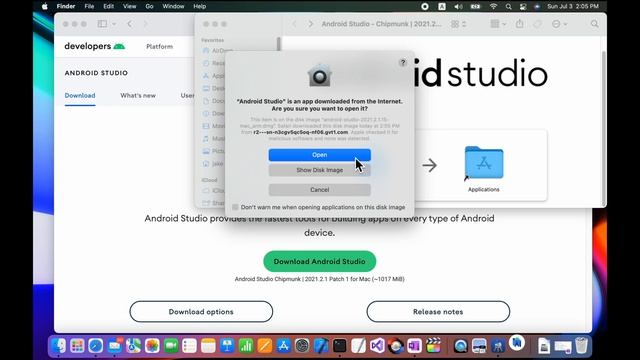Viewport: 640px width, 360px height.
Task: Click Safari's forward arrow
Action: point(145,24)
